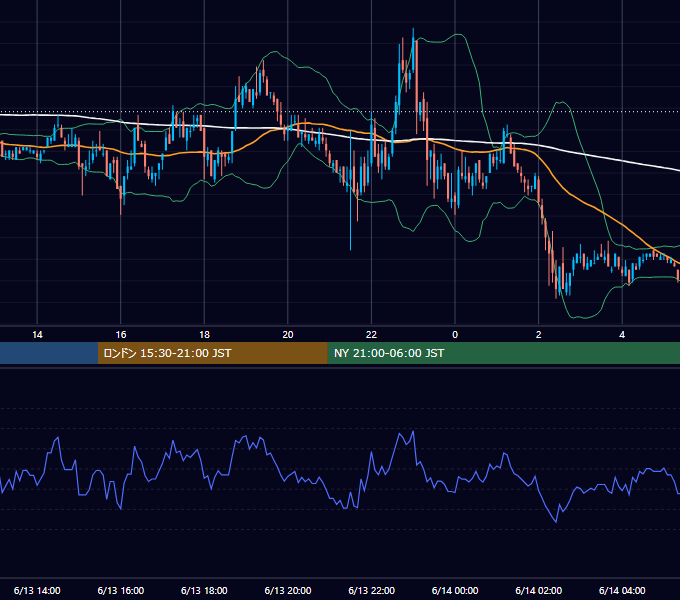Click the 20 hour axis label
The image size is (680, 600).
288,335
